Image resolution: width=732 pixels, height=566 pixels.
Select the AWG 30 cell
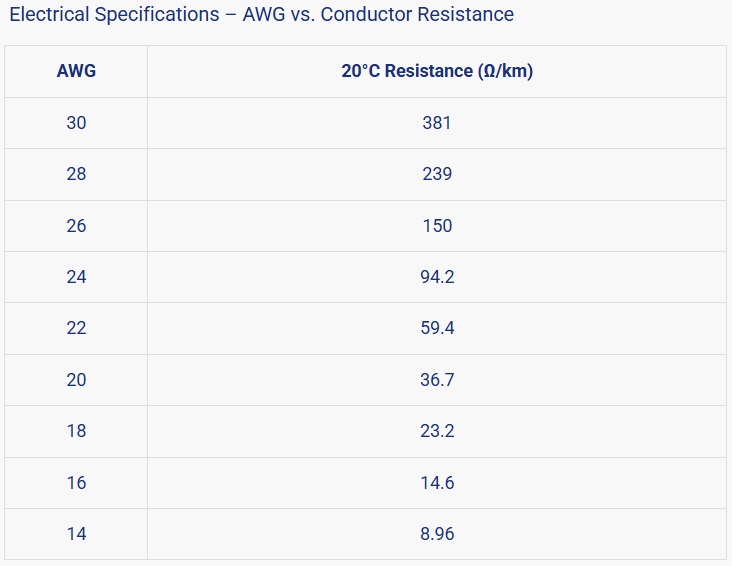(x=76, y=123)
